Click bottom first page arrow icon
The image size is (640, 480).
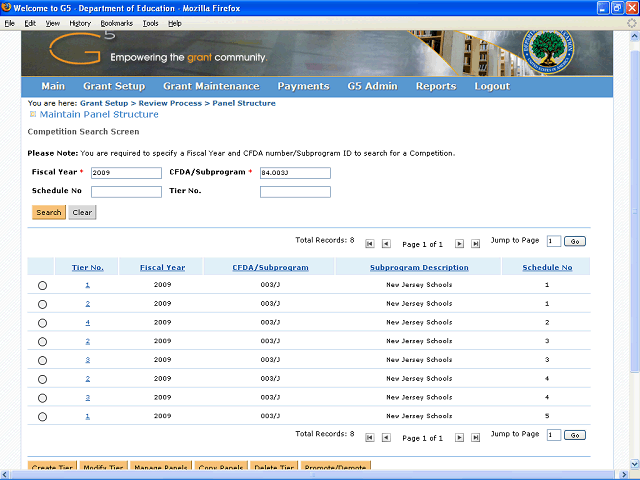370,437
